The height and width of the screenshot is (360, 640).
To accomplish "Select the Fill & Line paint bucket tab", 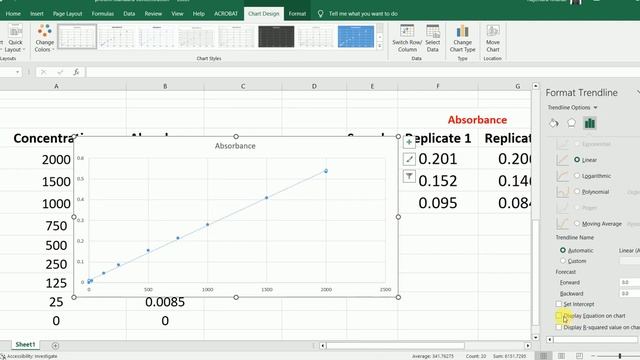I will point(553,123).
